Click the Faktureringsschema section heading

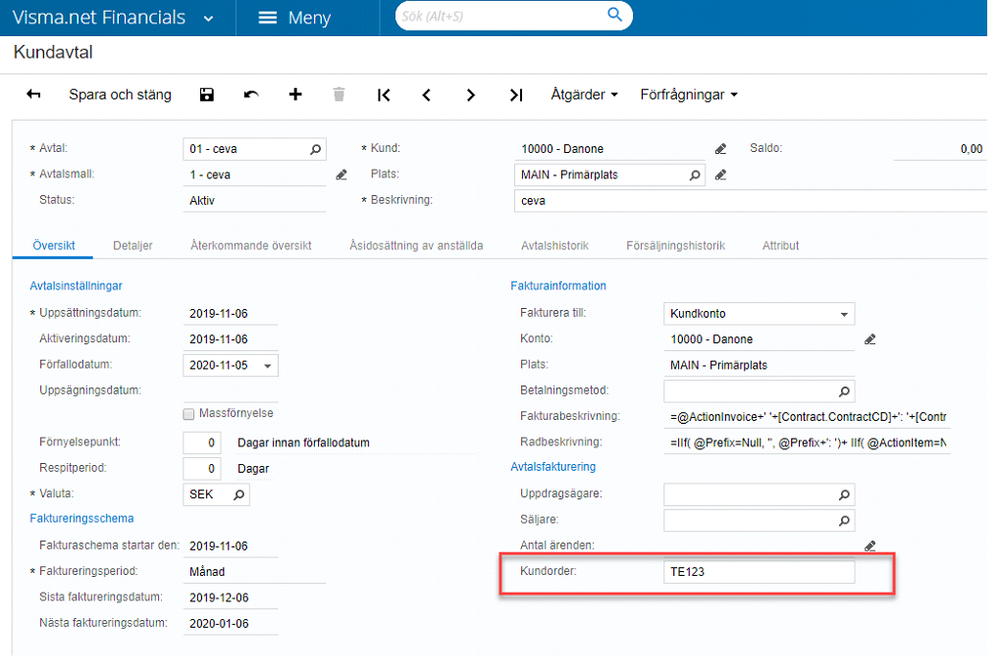[x=82, y=518]
